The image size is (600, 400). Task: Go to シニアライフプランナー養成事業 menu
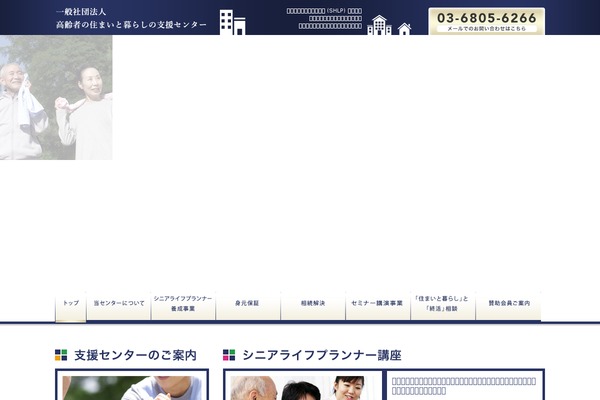click(183, 305)
